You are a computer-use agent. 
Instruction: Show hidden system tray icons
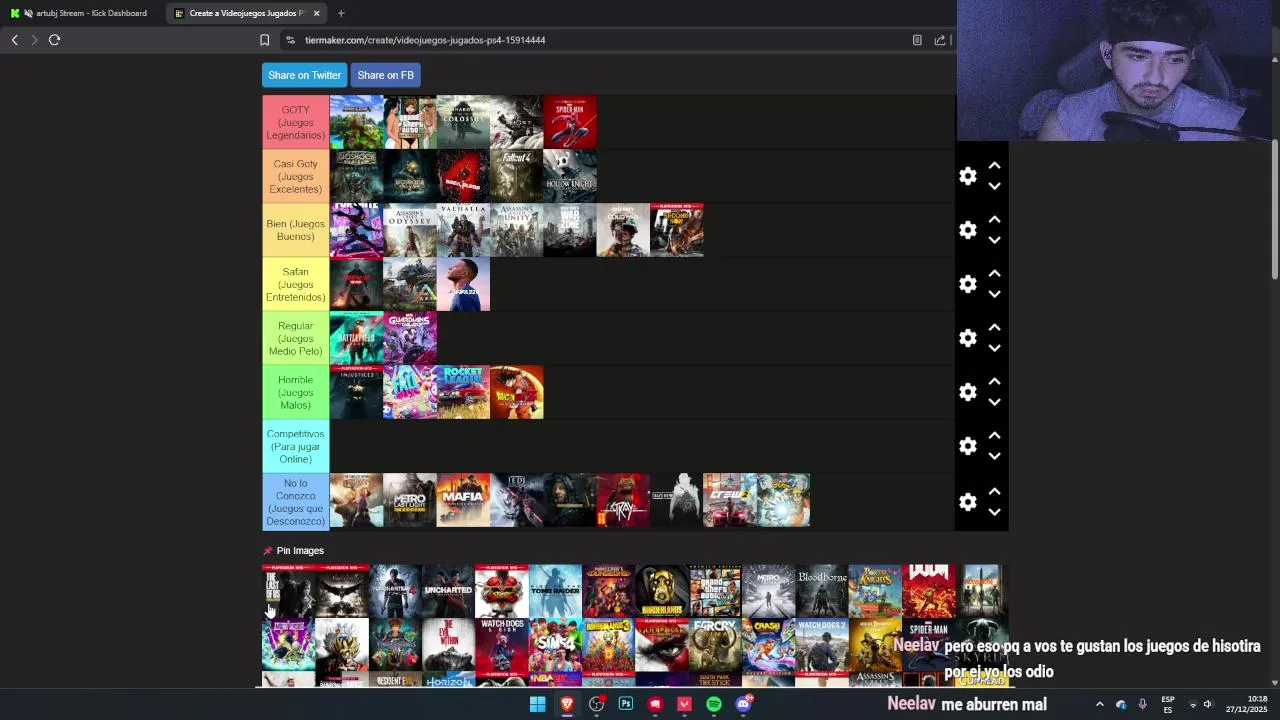coord(1099,704)
